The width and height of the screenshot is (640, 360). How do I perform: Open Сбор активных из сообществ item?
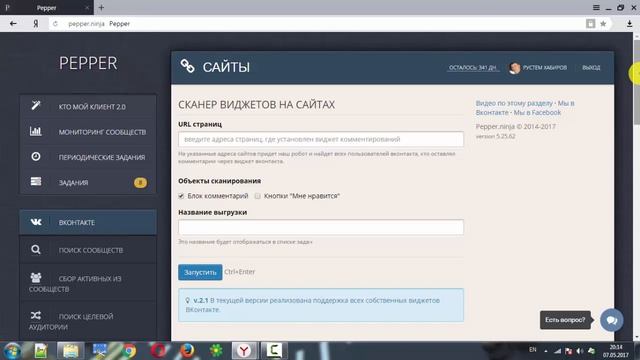click(x=88, y=283)
